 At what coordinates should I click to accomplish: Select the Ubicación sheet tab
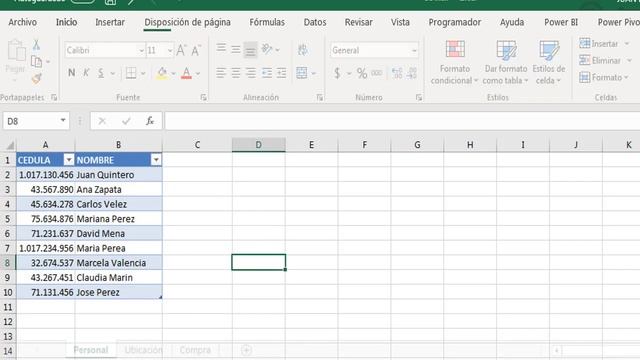coord(143,350)
